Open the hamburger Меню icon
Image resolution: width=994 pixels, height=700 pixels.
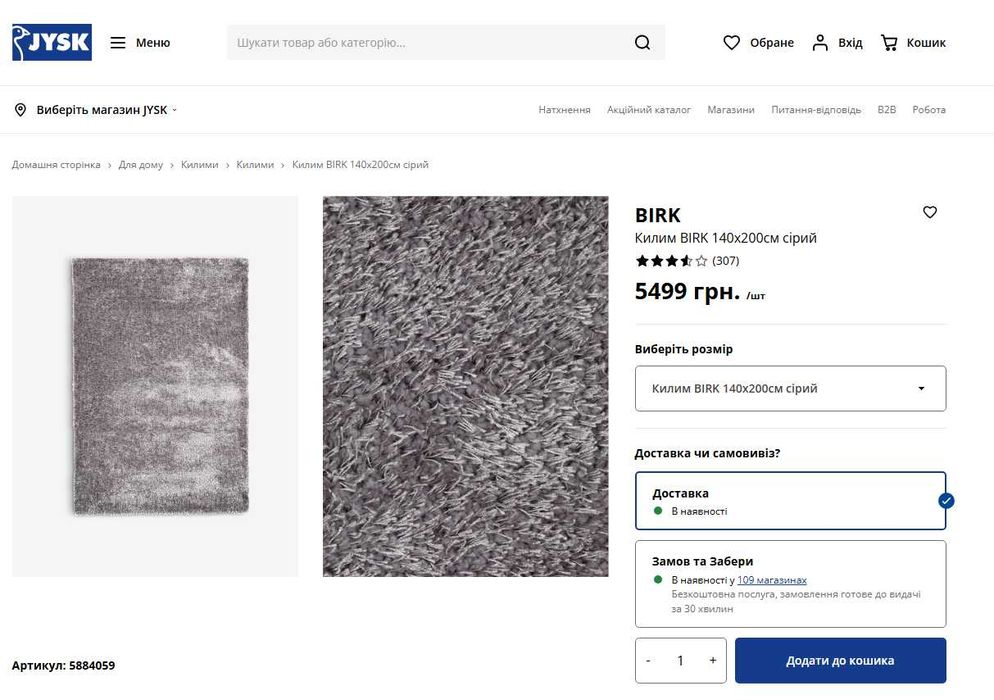click(118, 42)
